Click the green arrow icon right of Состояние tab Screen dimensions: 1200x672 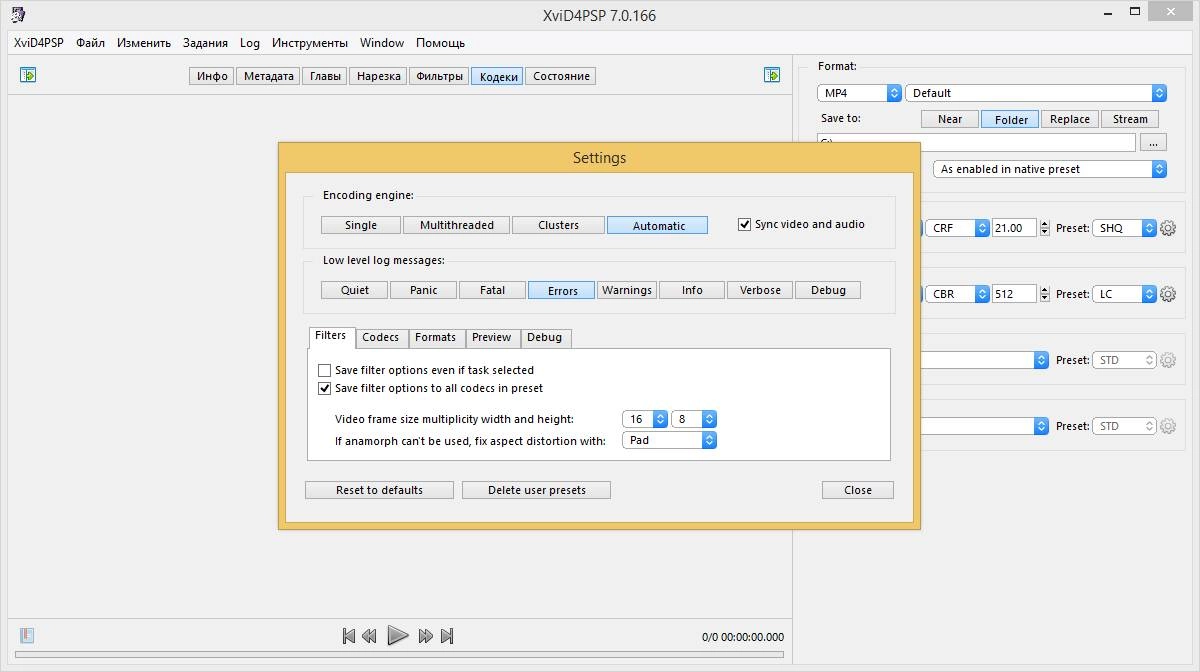772,75
